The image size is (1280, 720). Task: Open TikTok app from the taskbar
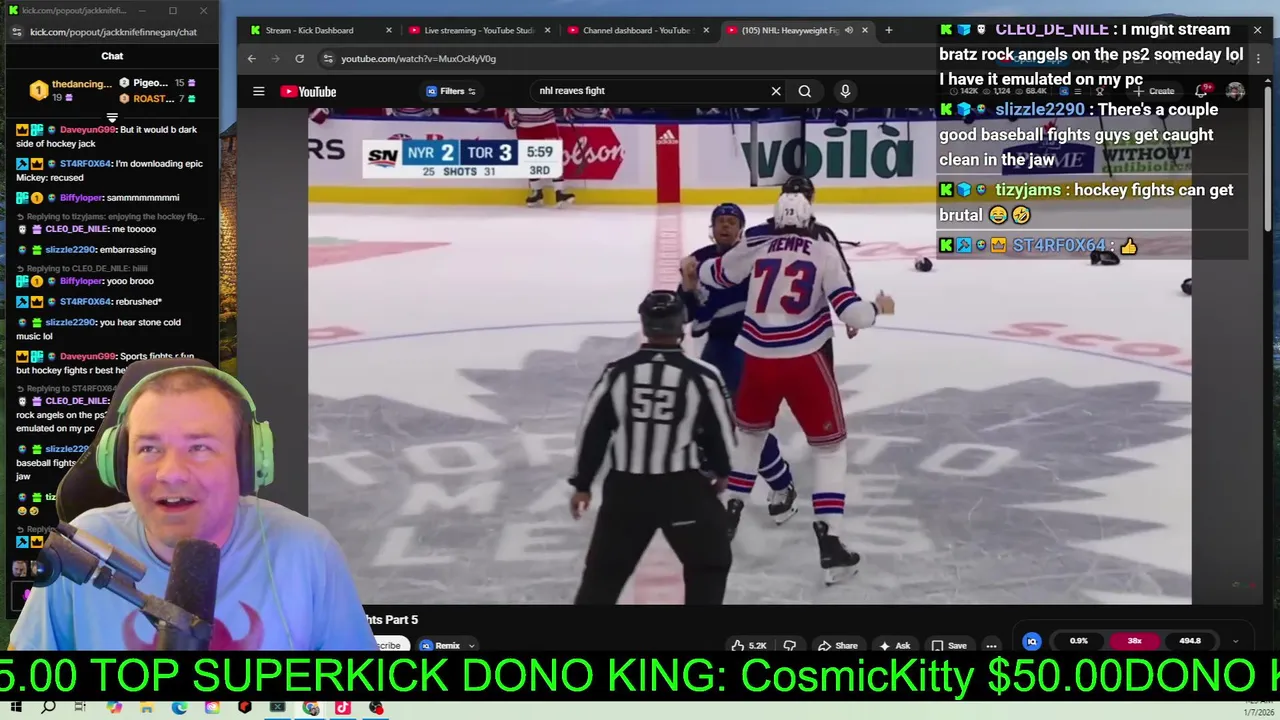(x=343, y=708)
